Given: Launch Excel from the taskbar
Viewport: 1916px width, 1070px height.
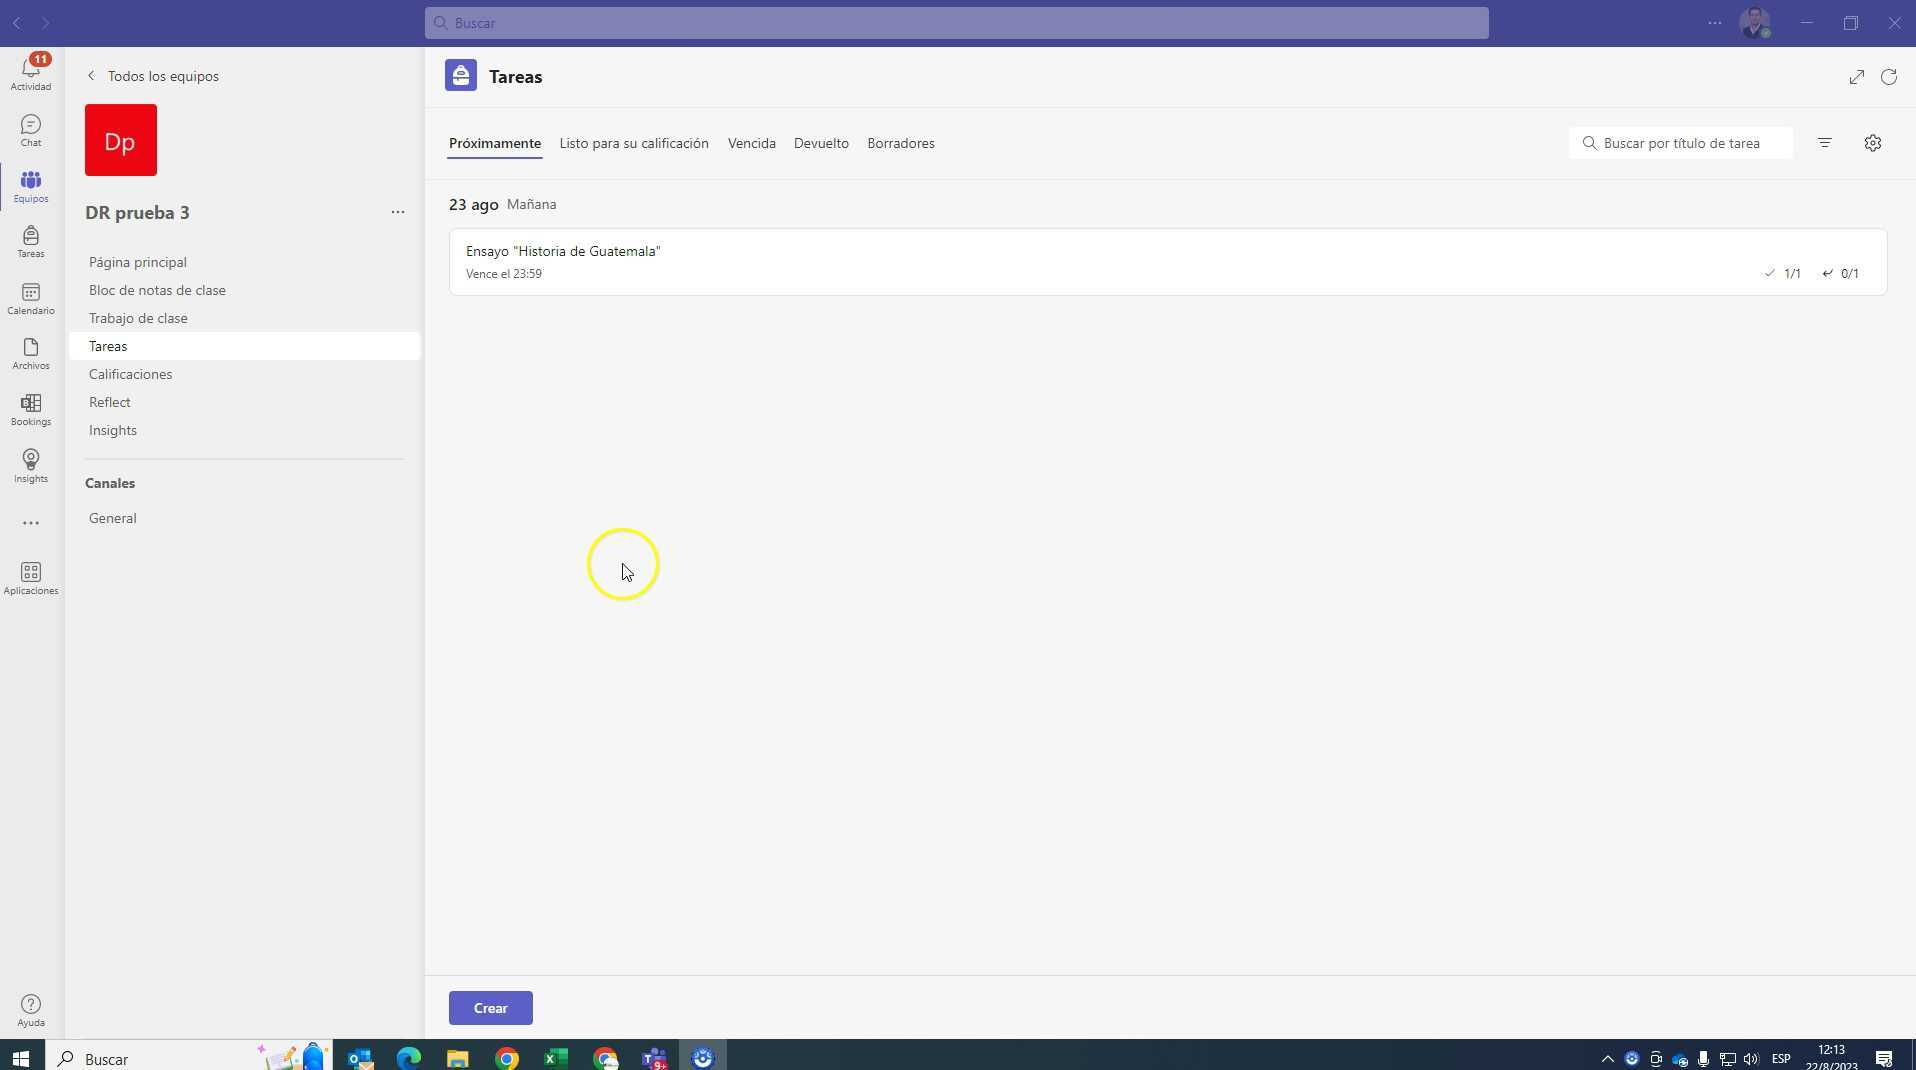Looking at the screenshot, I should point(556,1058).
